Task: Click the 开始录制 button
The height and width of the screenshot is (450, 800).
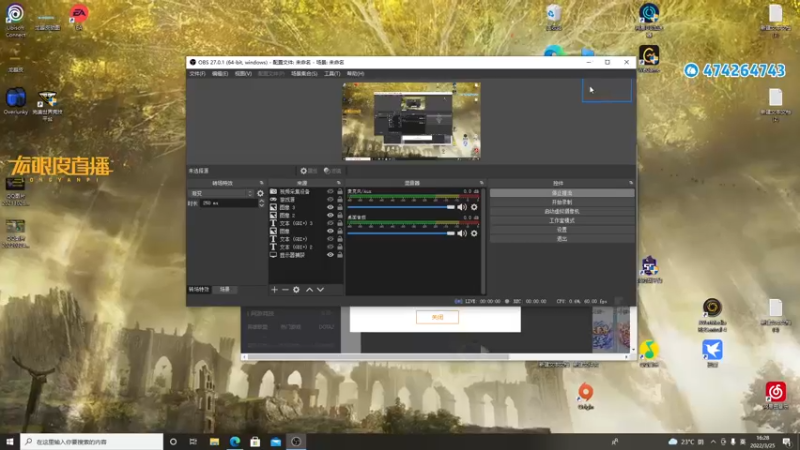Action: point(562,202)
